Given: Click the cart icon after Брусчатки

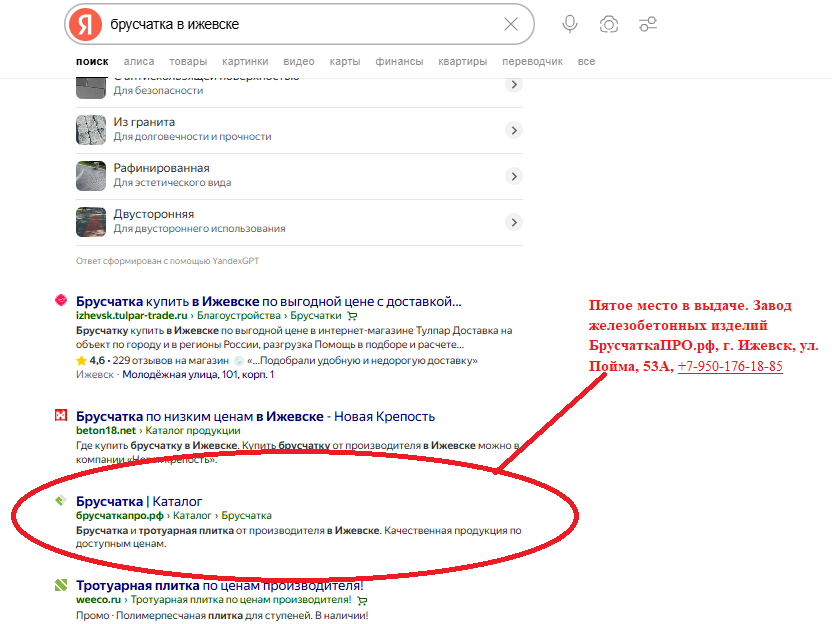Looking at the screenshot, I should (x=352, y=316).
